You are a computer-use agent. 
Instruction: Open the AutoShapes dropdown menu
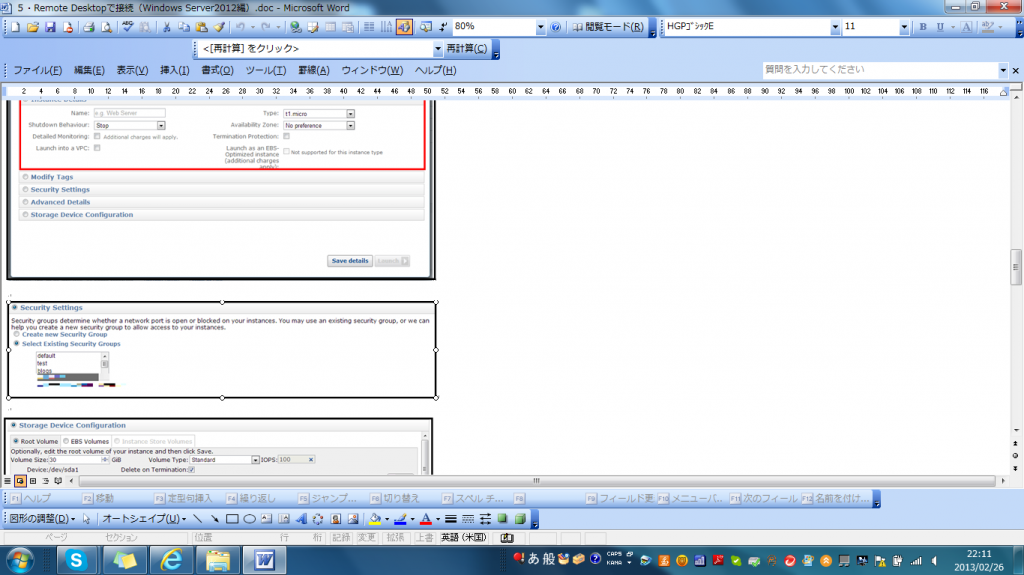[x=144, y=519]
